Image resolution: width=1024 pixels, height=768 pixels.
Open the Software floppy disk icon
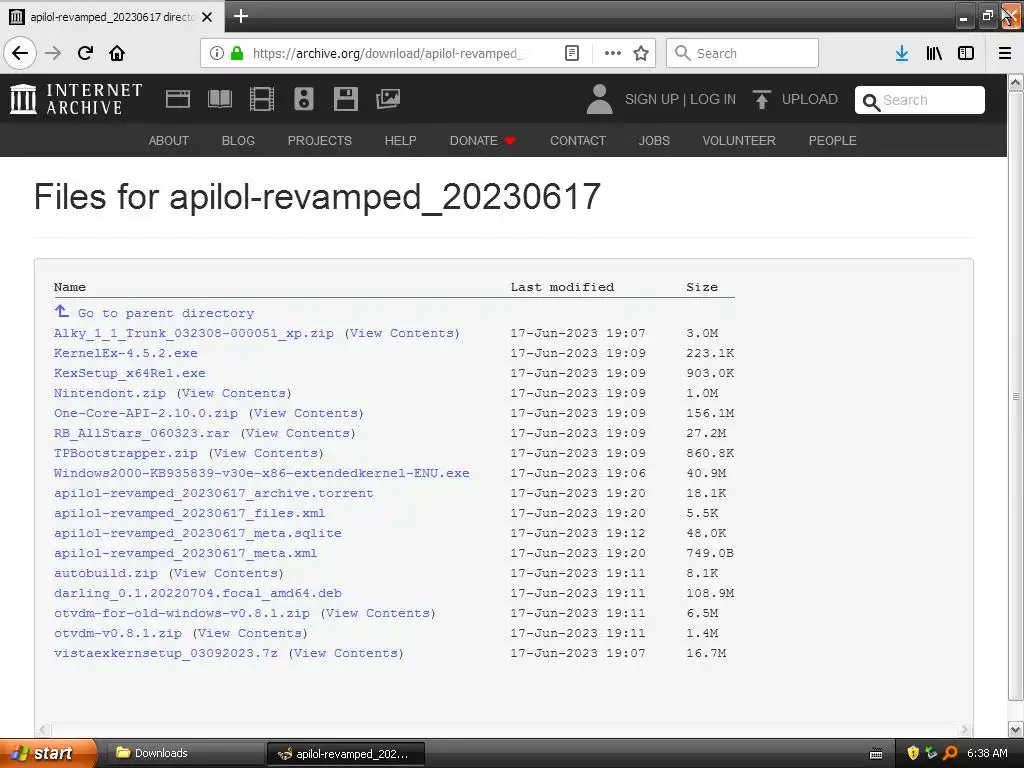click(345, 99)
